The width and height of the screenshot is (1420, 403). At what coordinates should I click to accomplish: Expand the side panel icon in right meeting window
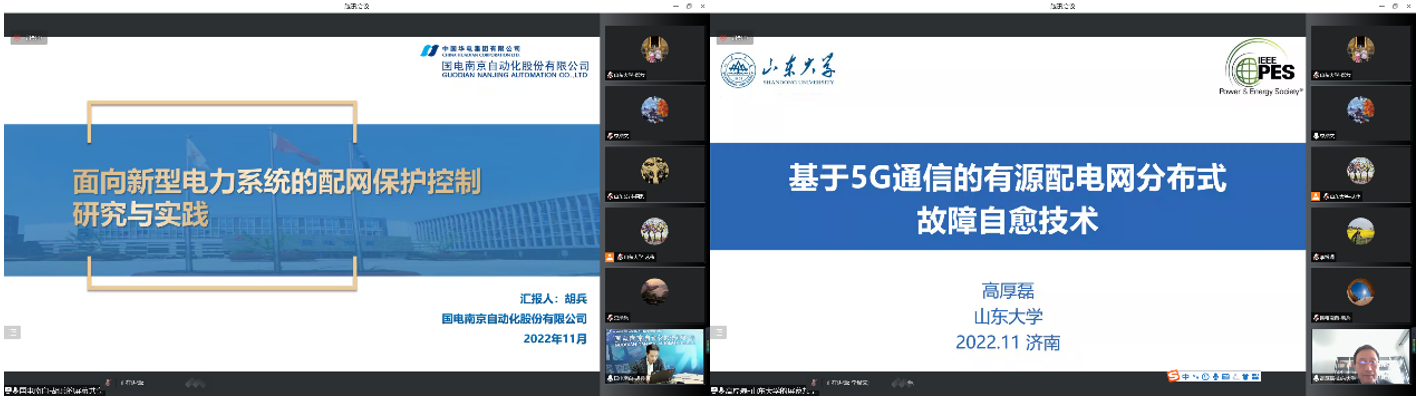pyautogui.click(x=717, y=332)
